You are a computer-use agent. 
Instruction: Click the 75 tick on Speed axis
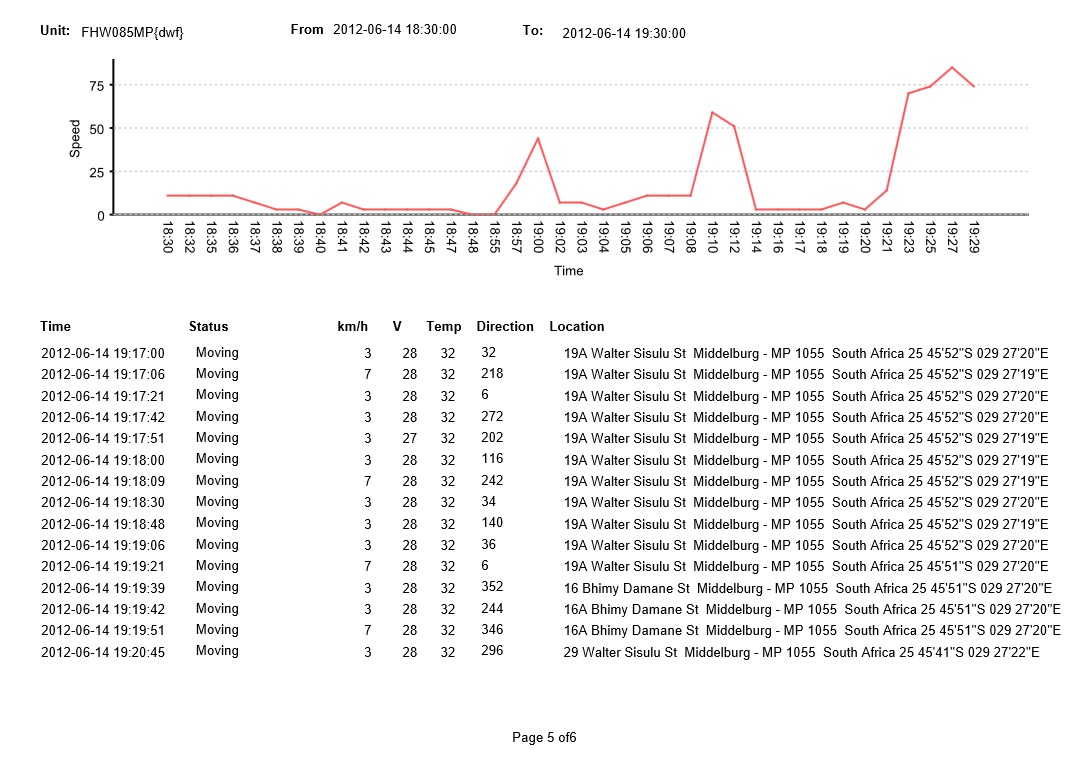click(x=96, y=85)
